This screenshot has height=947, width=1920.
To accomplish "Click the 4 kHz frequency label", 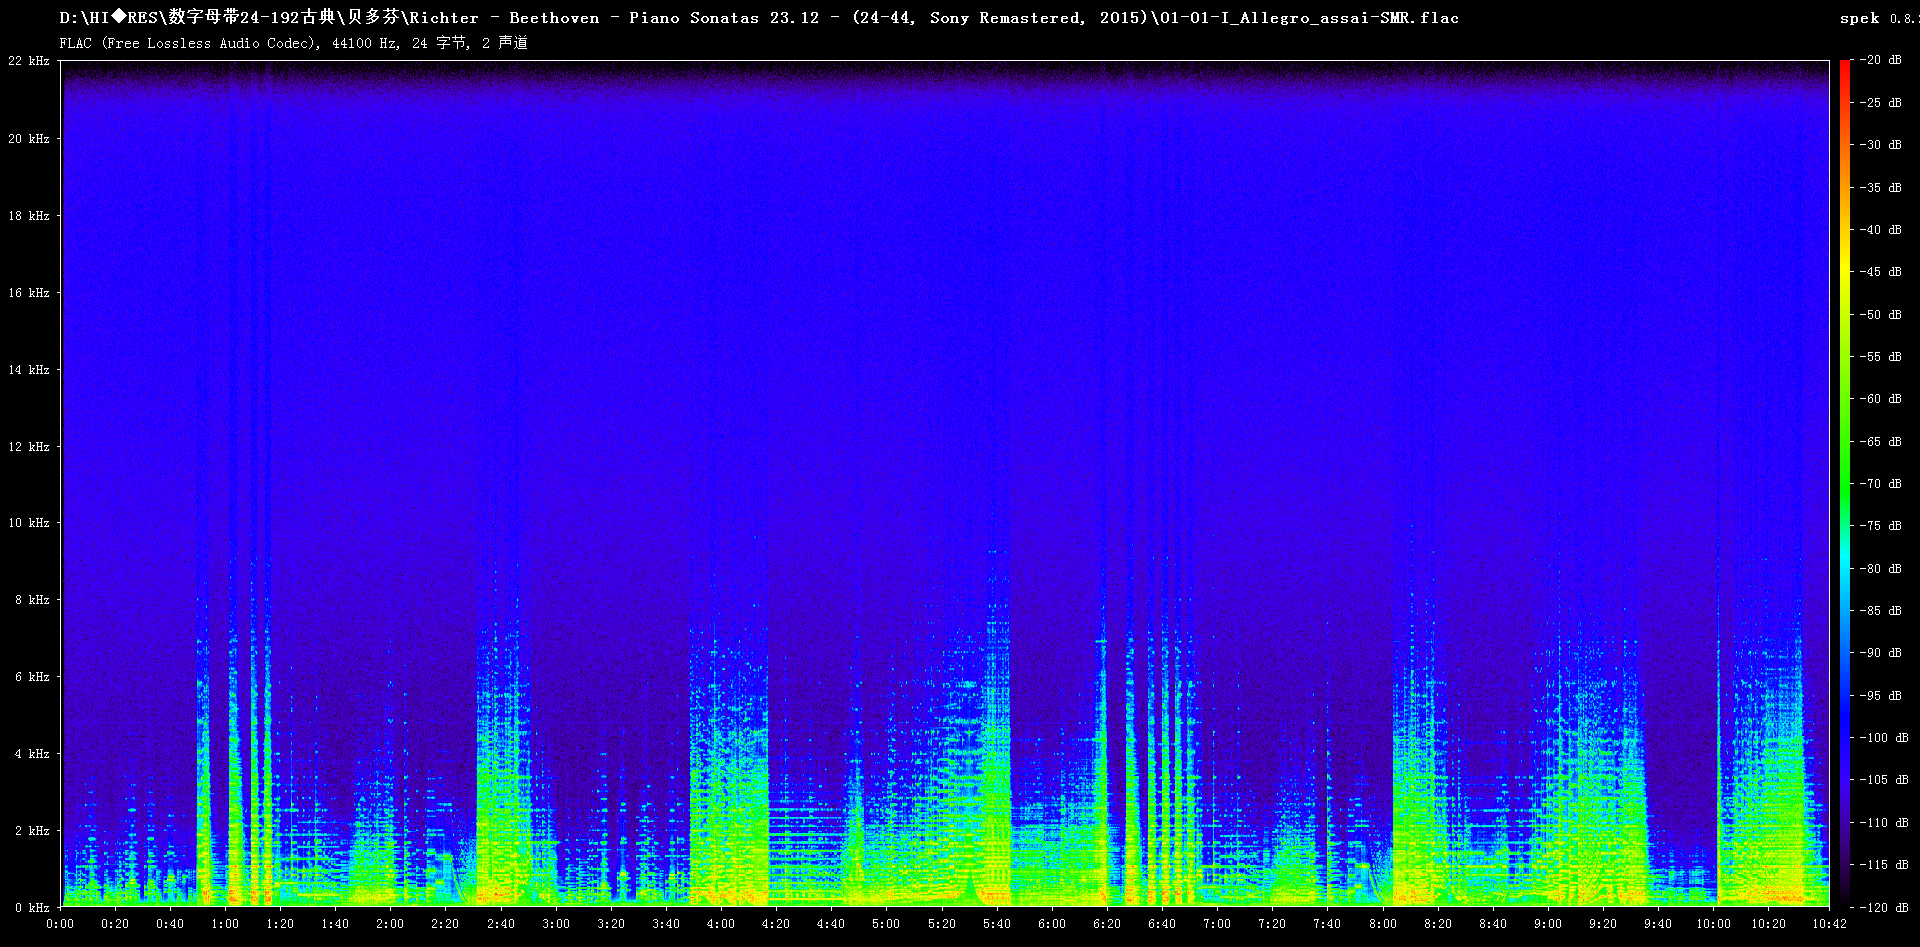I will click(32, 754).
